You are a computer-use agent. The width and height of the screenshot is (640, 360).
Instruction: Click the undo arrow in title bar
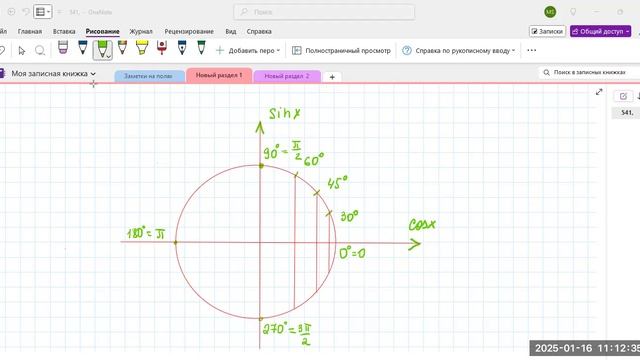(26, 12)
